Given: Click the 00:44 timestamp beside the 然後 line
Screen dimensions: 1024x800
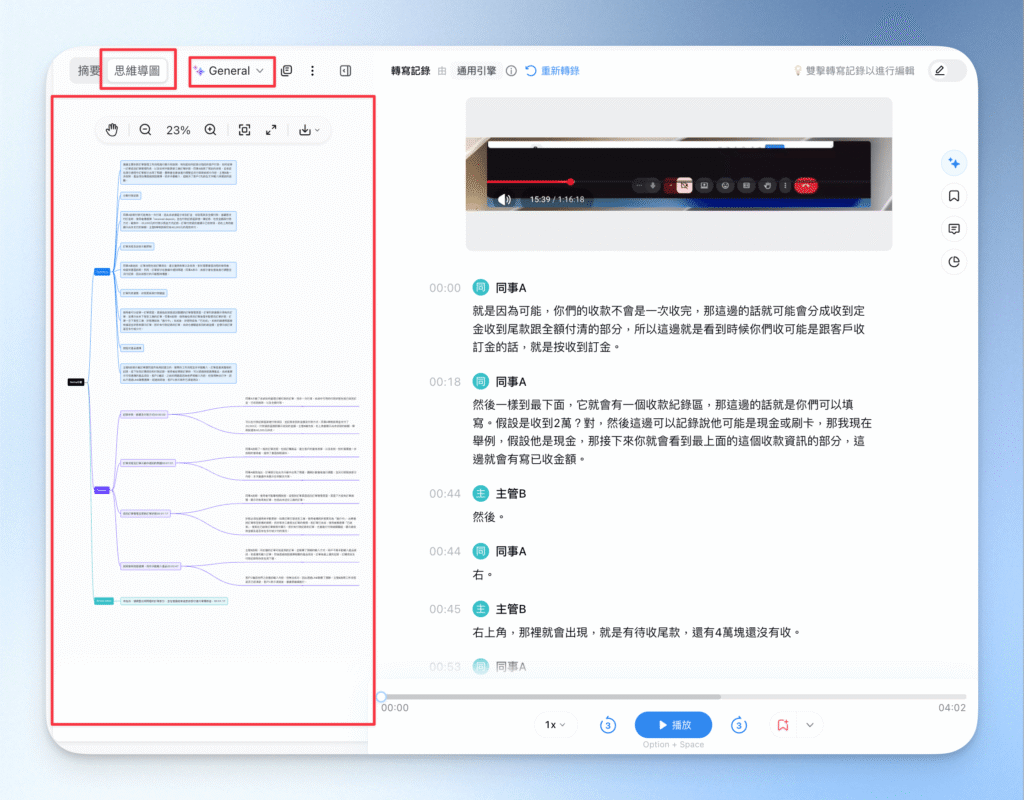Looking at the screenshot, I should 445,494.
